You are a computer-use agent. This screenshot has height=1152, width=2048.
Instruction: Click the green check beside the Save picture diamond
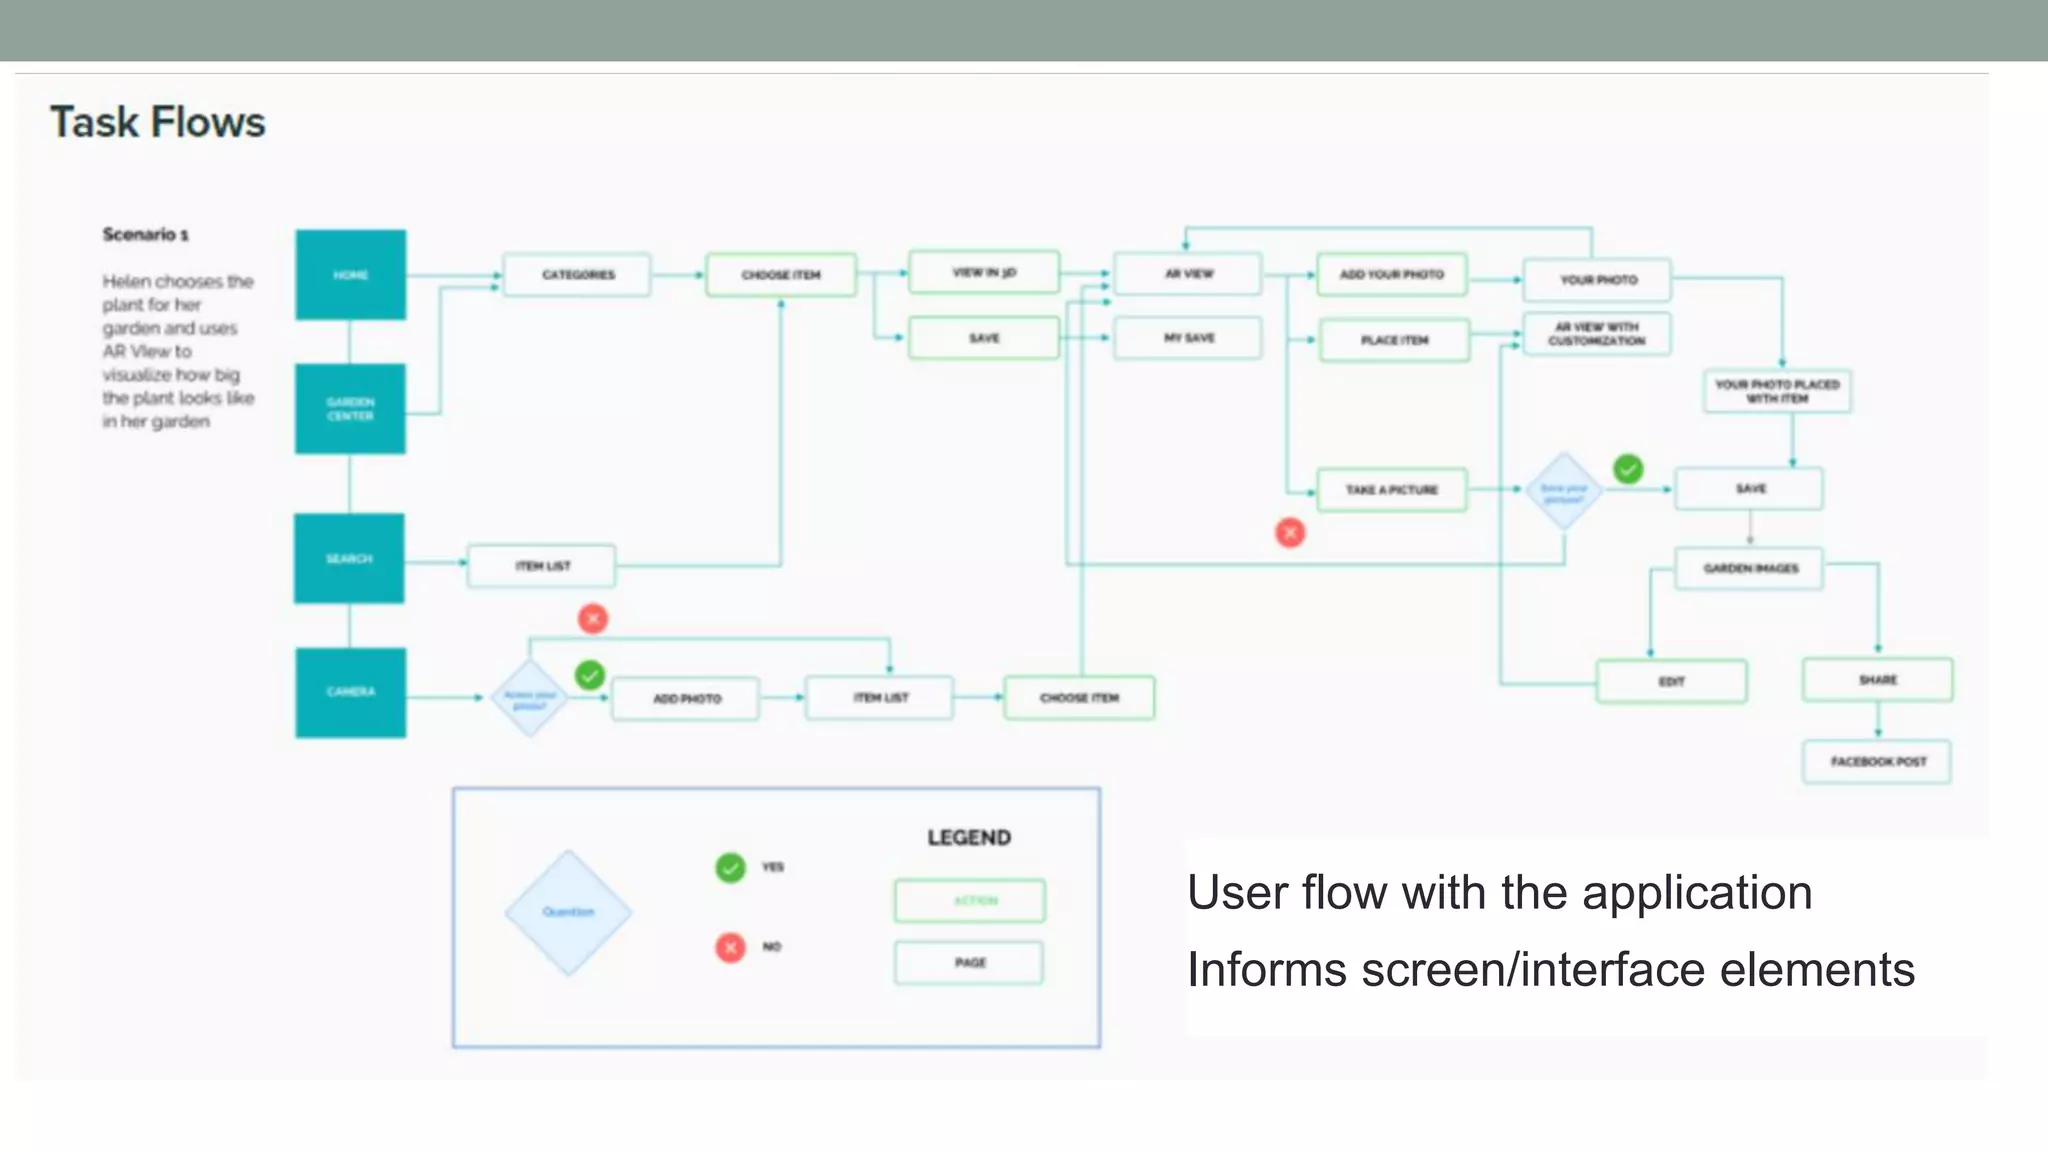(x=1628, y=468)
